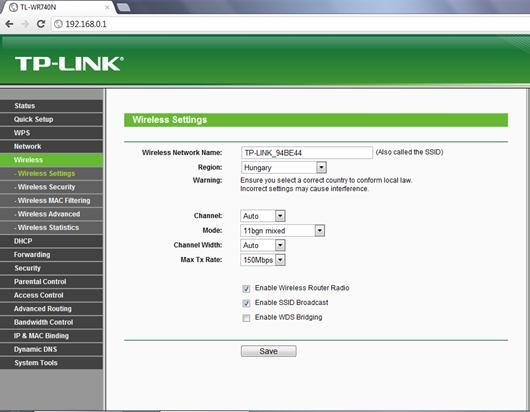Click the Wireless Network Name field
Image resolution: width=530 pixels, height=412 pixels.
(307, 153)
